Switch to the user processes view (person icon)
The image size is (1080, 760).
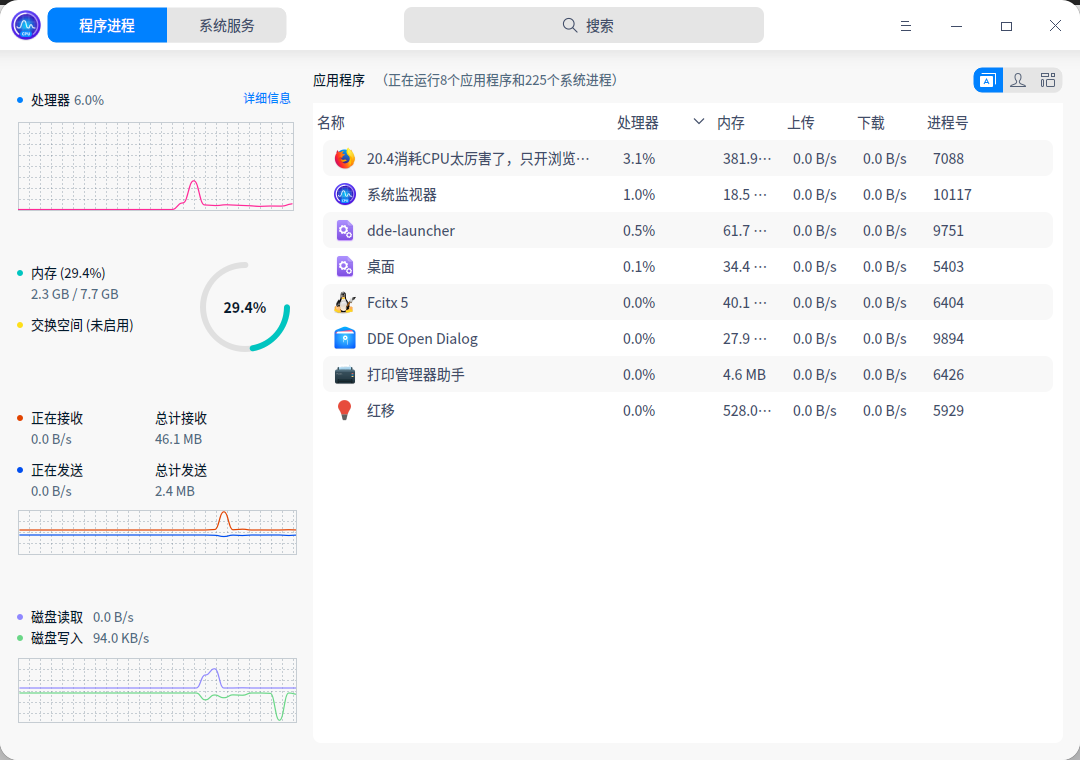(1018, 80)
